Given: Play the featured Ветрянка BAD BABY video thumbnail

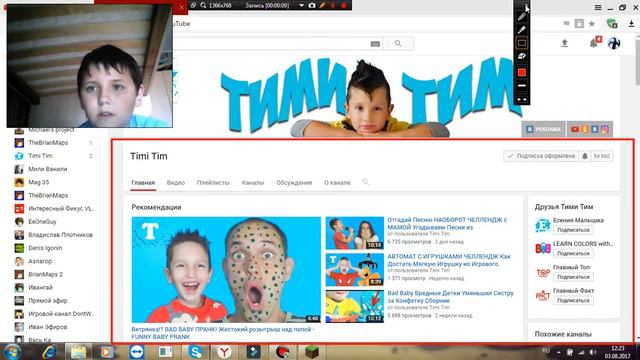Looking at the screenshot, I should [226, 269].
